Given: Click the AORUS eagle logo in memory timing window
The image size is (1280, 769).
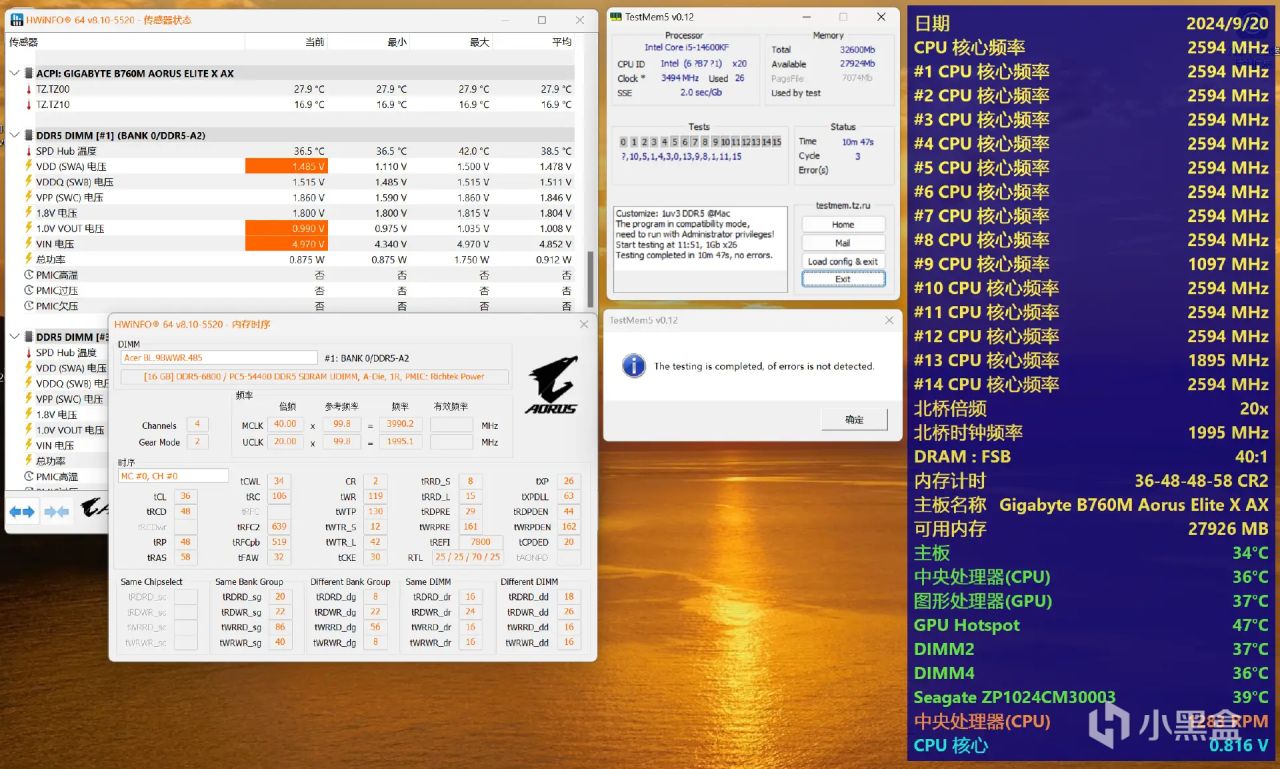Looking at the screenshot, I should (552, 385).
